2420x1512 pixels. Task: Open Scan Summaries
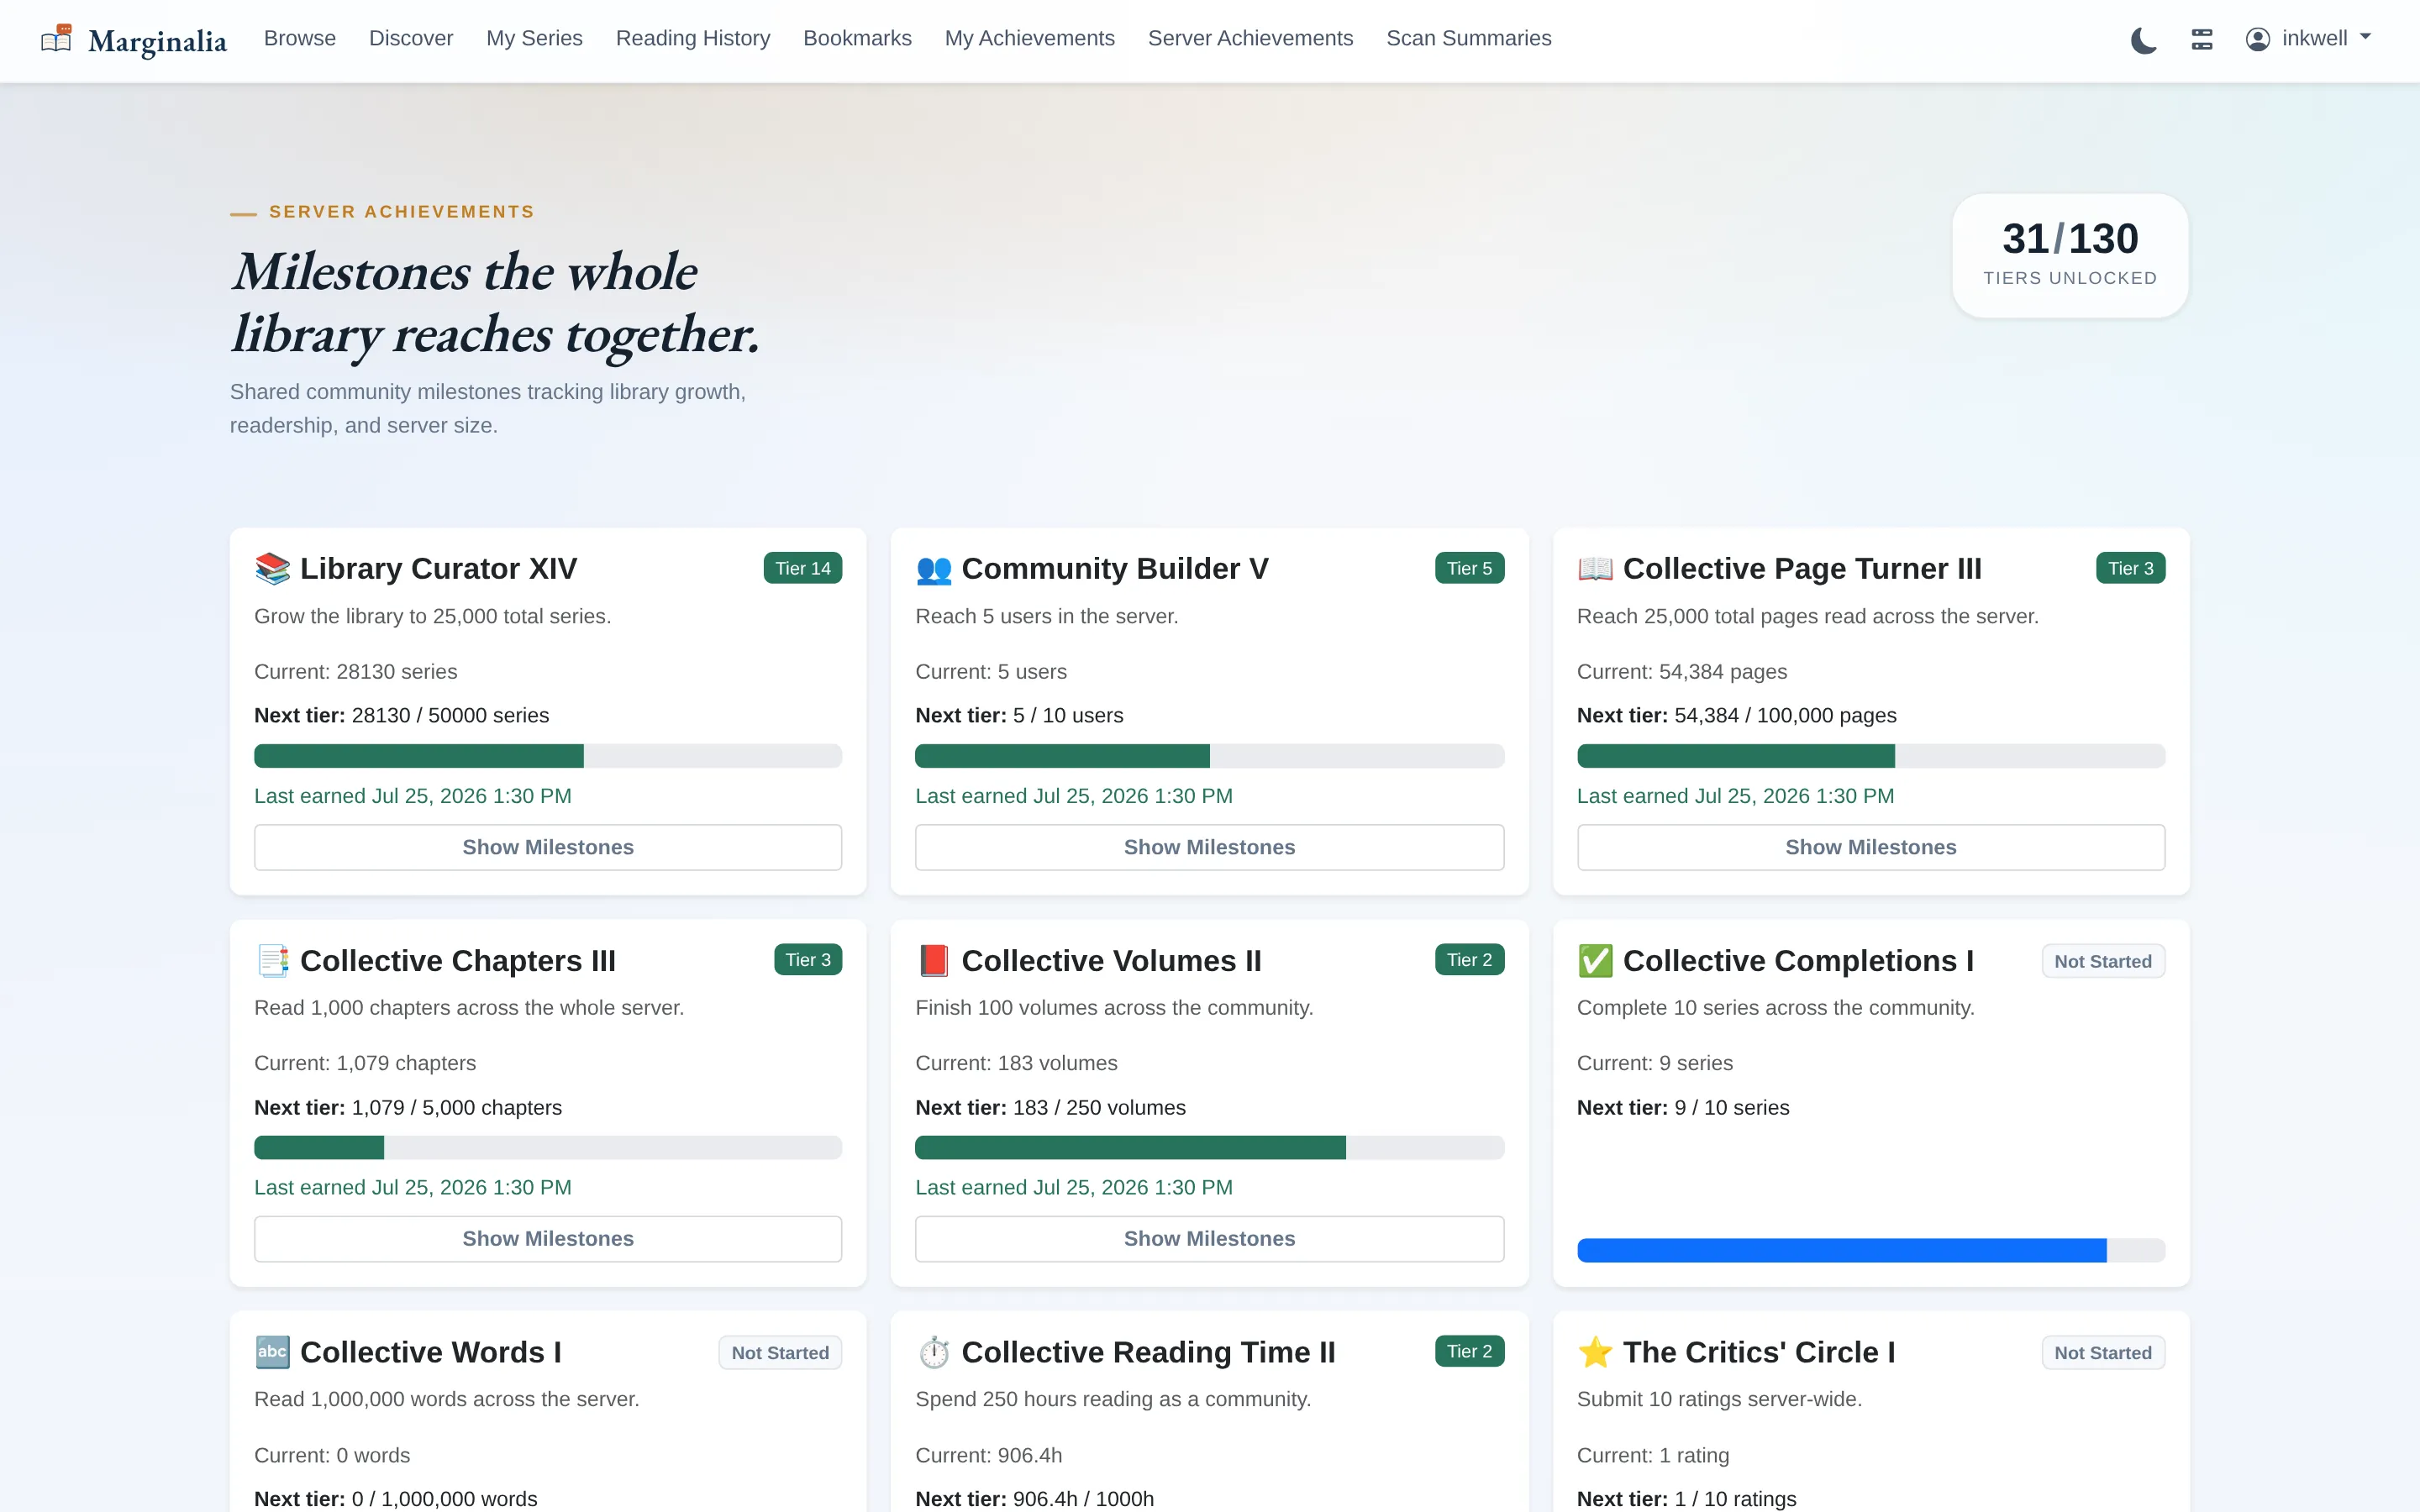[1468, 38]
